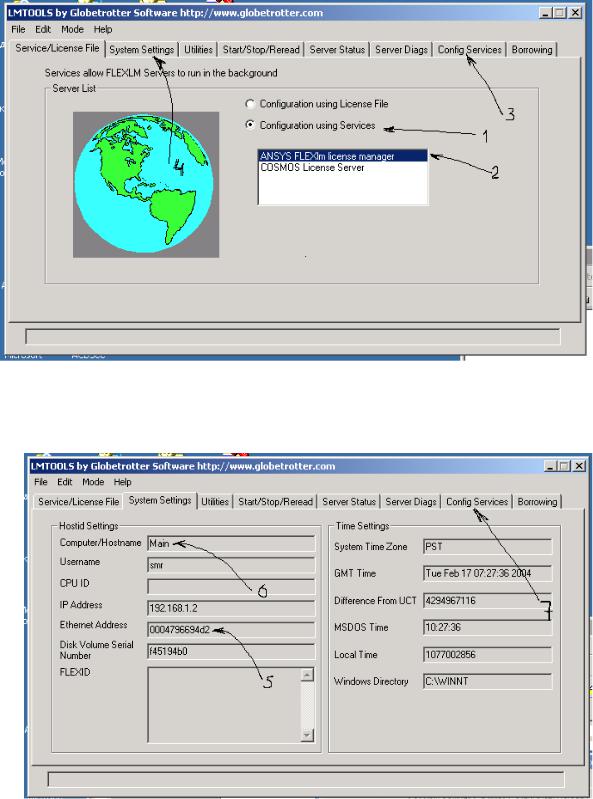This screenshot has height=799, width=593.
Task: Click FLEXID scrollbar down arrow
Action: (x=307, y=735)
